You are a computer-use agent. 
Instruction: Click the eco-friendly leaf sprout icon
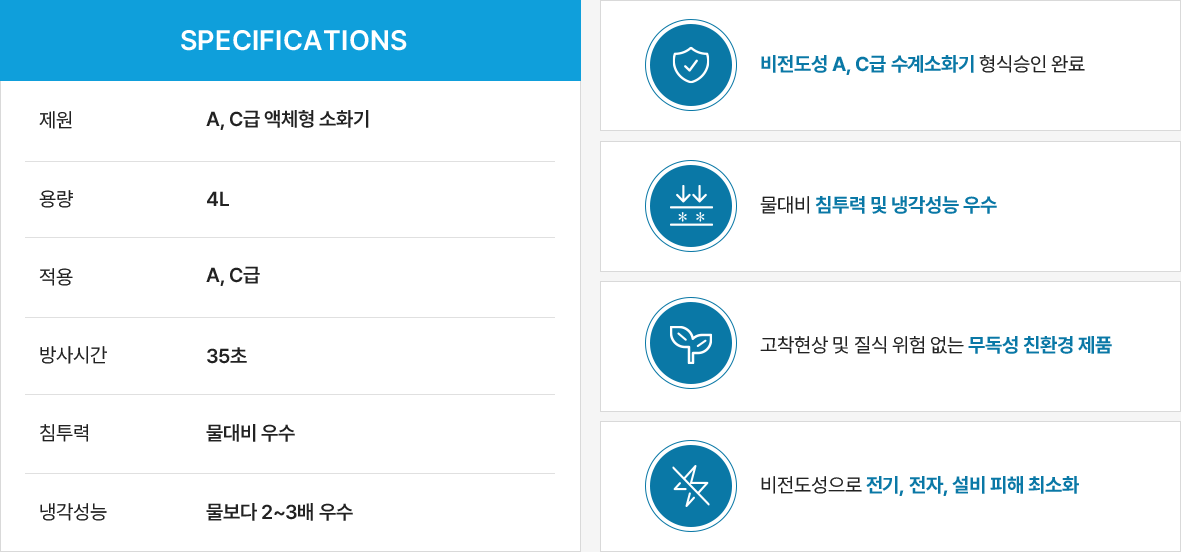[691, 343]
